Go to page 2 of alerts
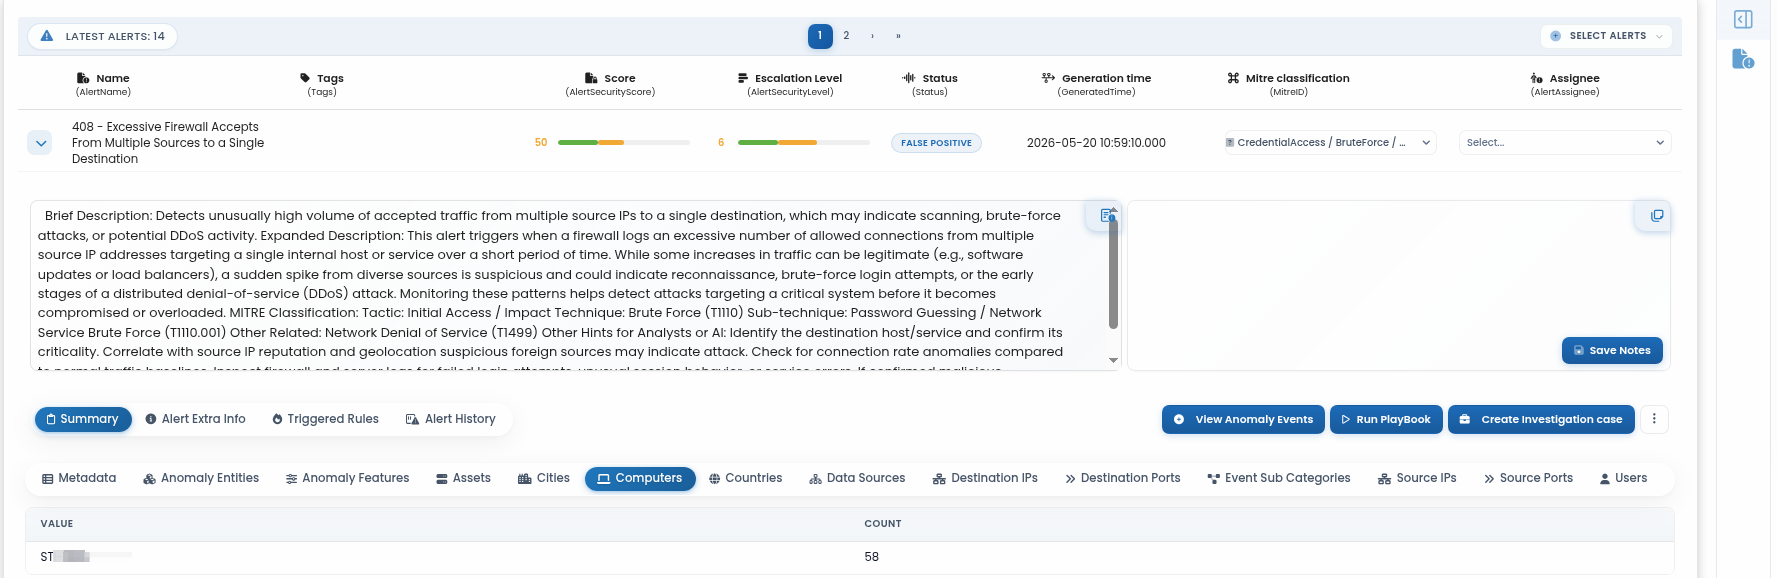Image resolution: width=1777 pixels, height=578 pixels. point(846,36)
